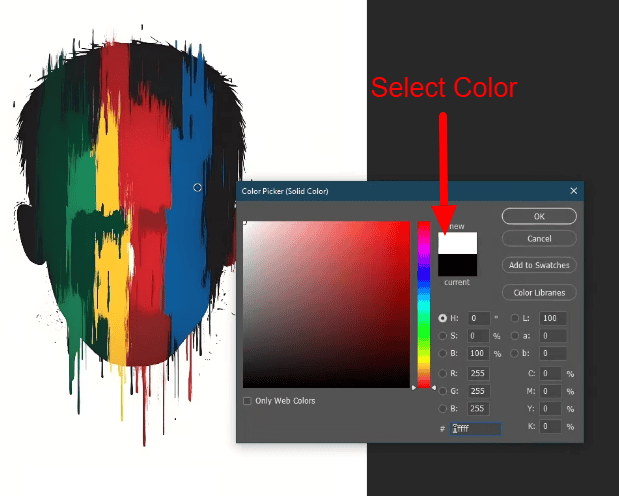Choose the G (green) radio button
This screenshot has height=496, width=619.
[443, 390]
